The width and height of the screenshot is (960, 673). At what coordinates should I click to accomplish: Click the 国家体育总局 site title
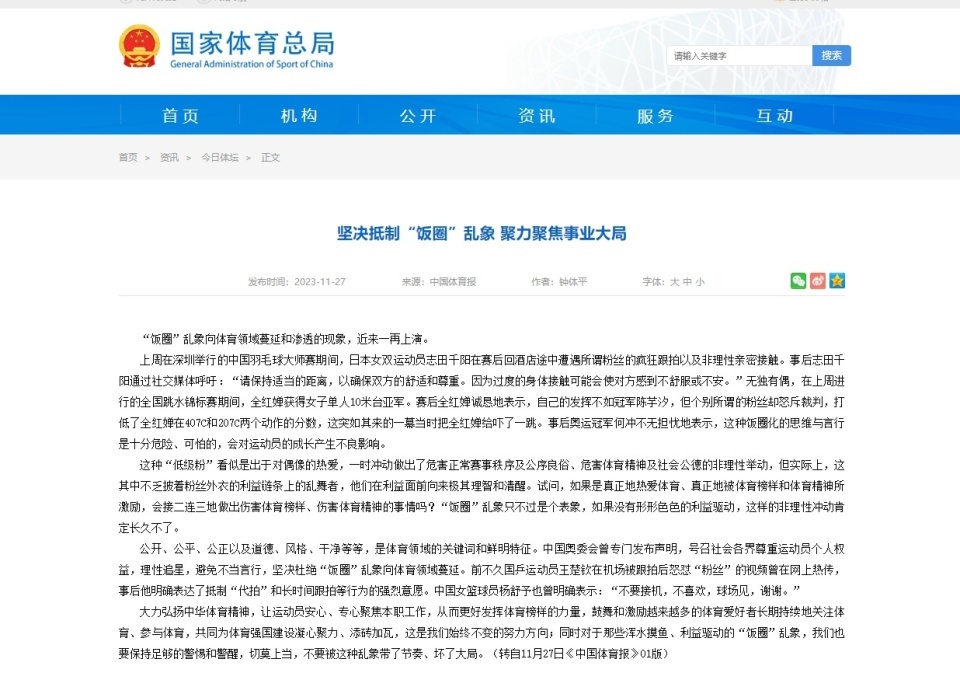[251, 44]
